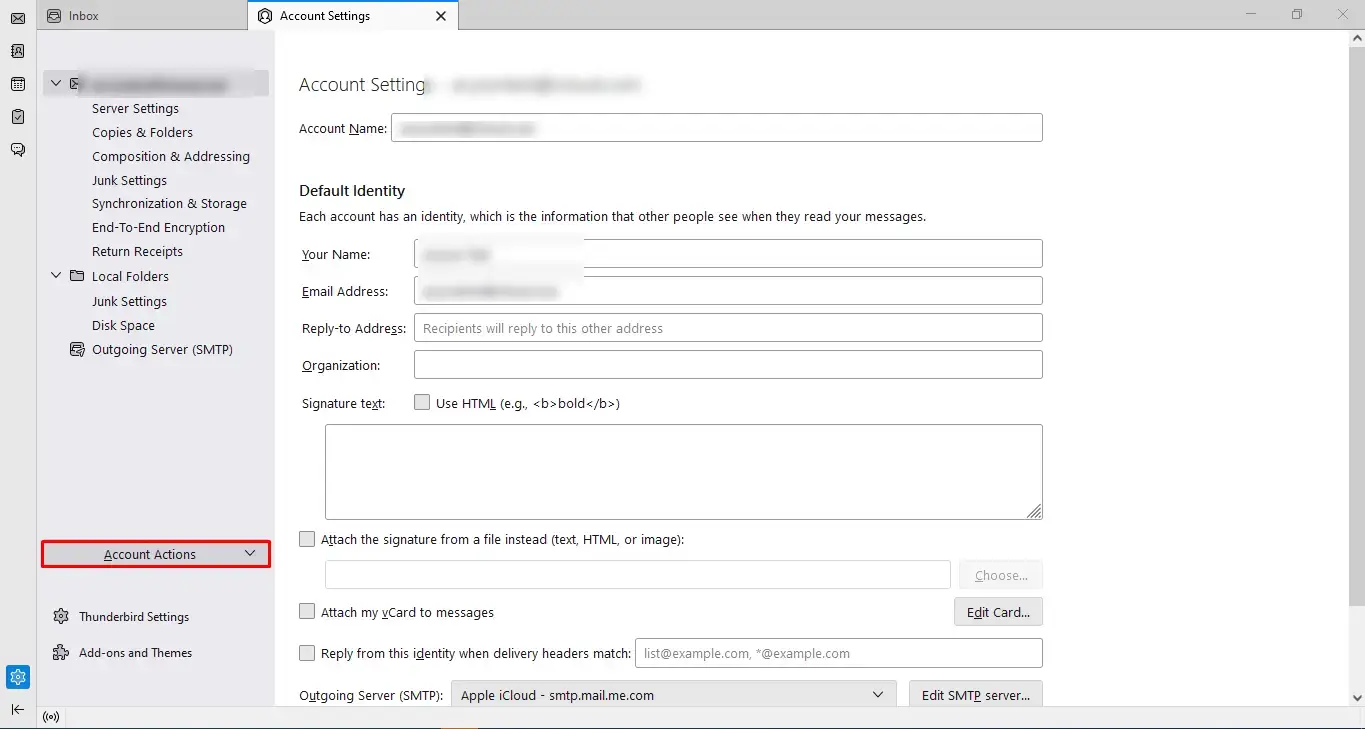The image size is (1365, 729).
Task: Check Attach my vCard to messages
Action: point(307,611)
